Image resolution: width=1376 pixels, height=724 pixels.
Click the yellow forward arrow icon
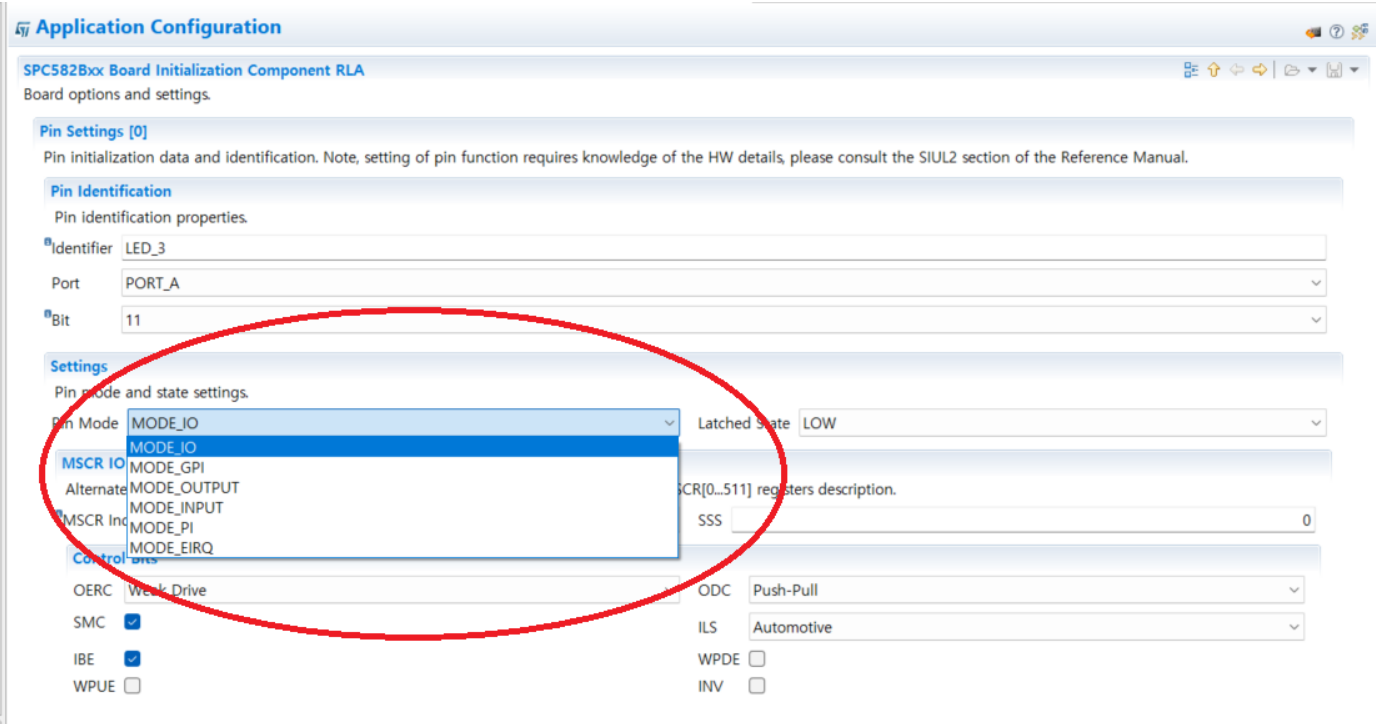point(1259,70)
